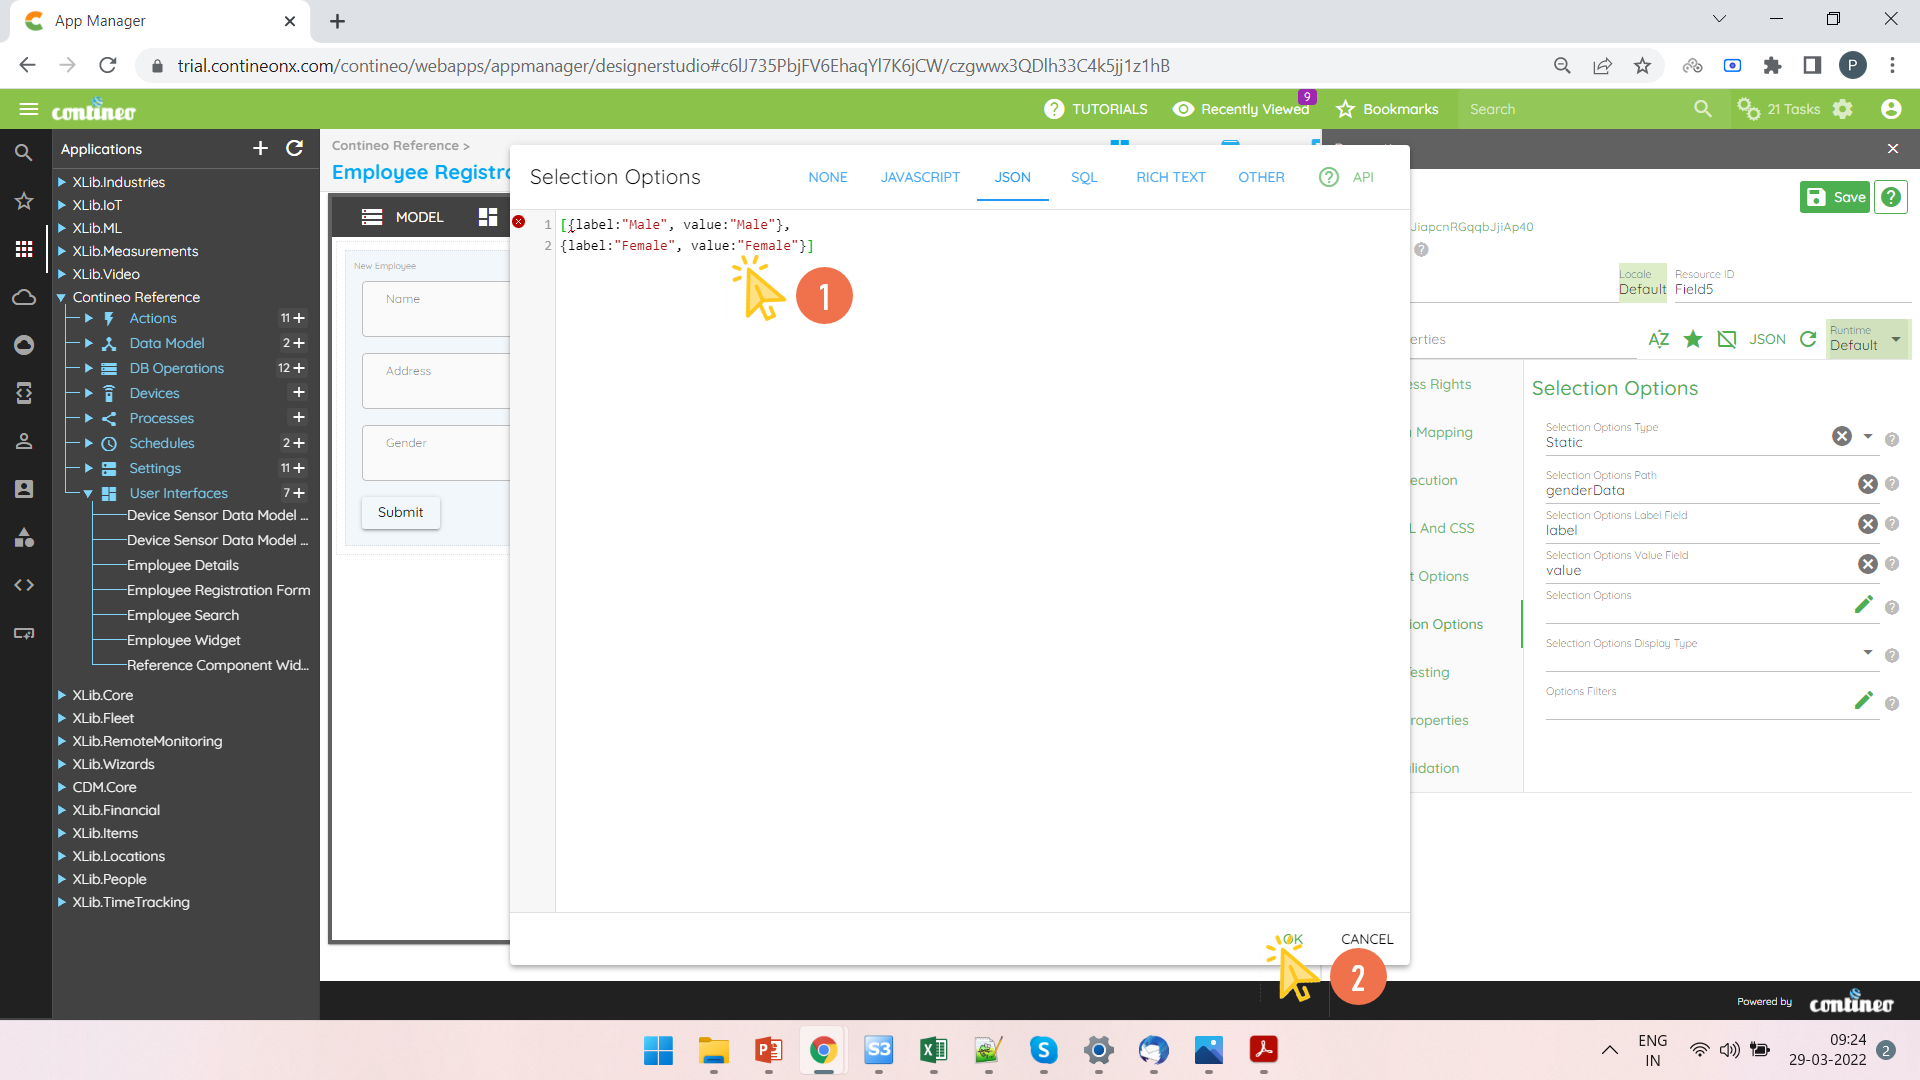
Task: Expand the XLib.Core tree node
Action: point(62,695)
